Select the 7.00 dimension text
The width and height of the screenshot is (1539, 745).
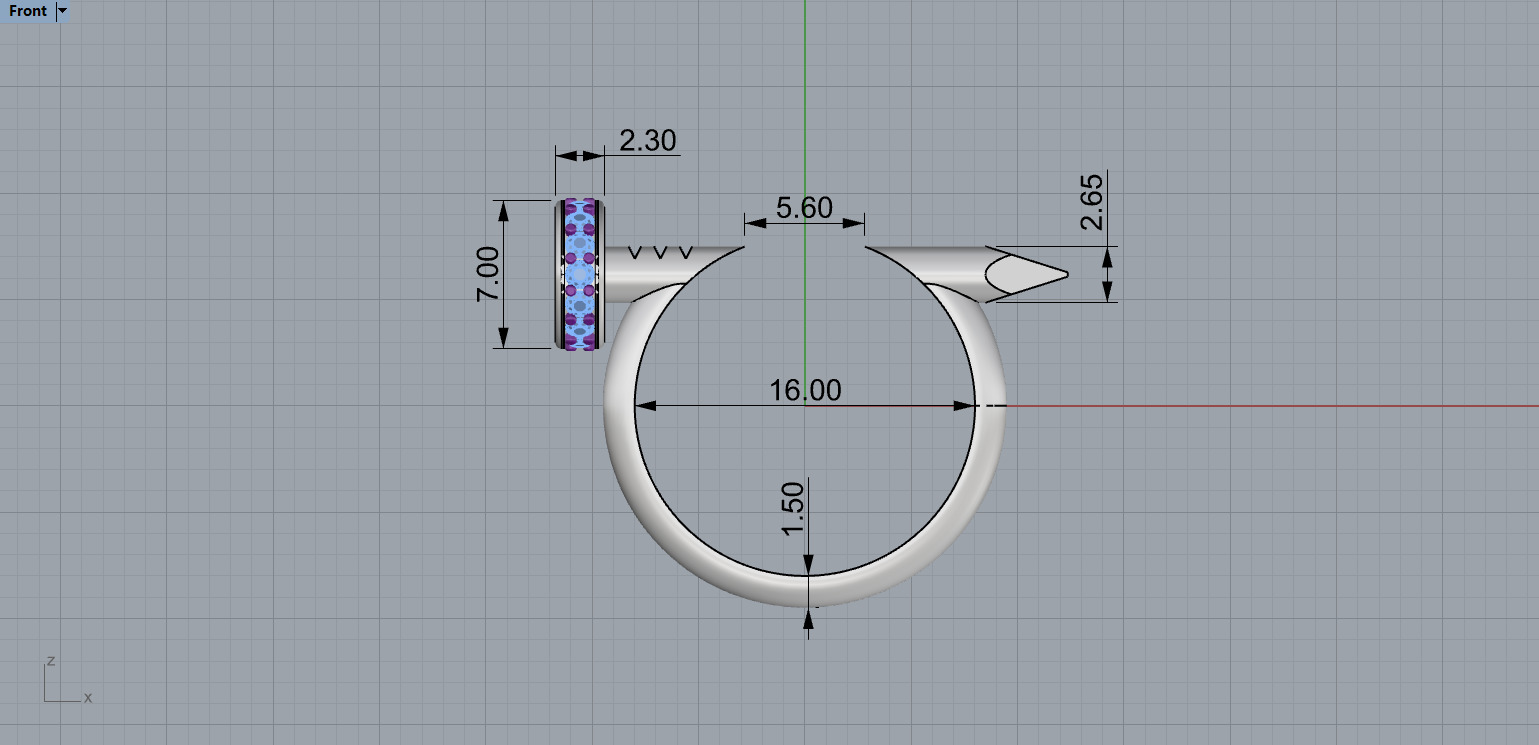click(488, 275)
